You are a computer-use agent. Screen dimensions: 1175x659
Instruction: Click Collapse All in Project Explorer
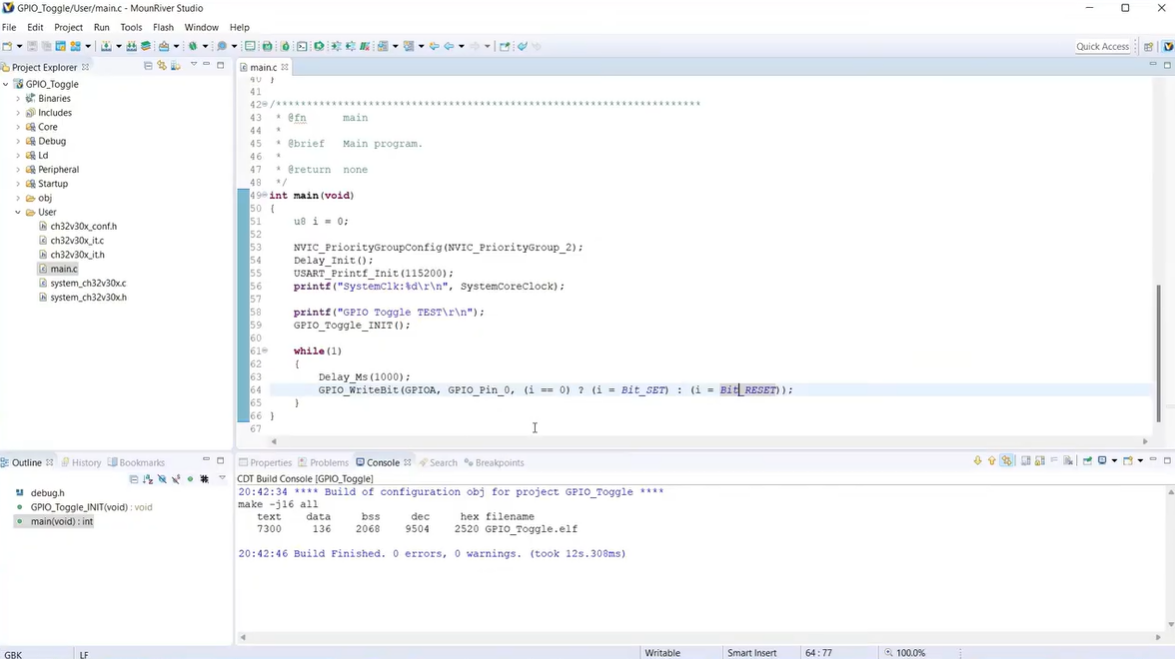[x=148, y=67]
